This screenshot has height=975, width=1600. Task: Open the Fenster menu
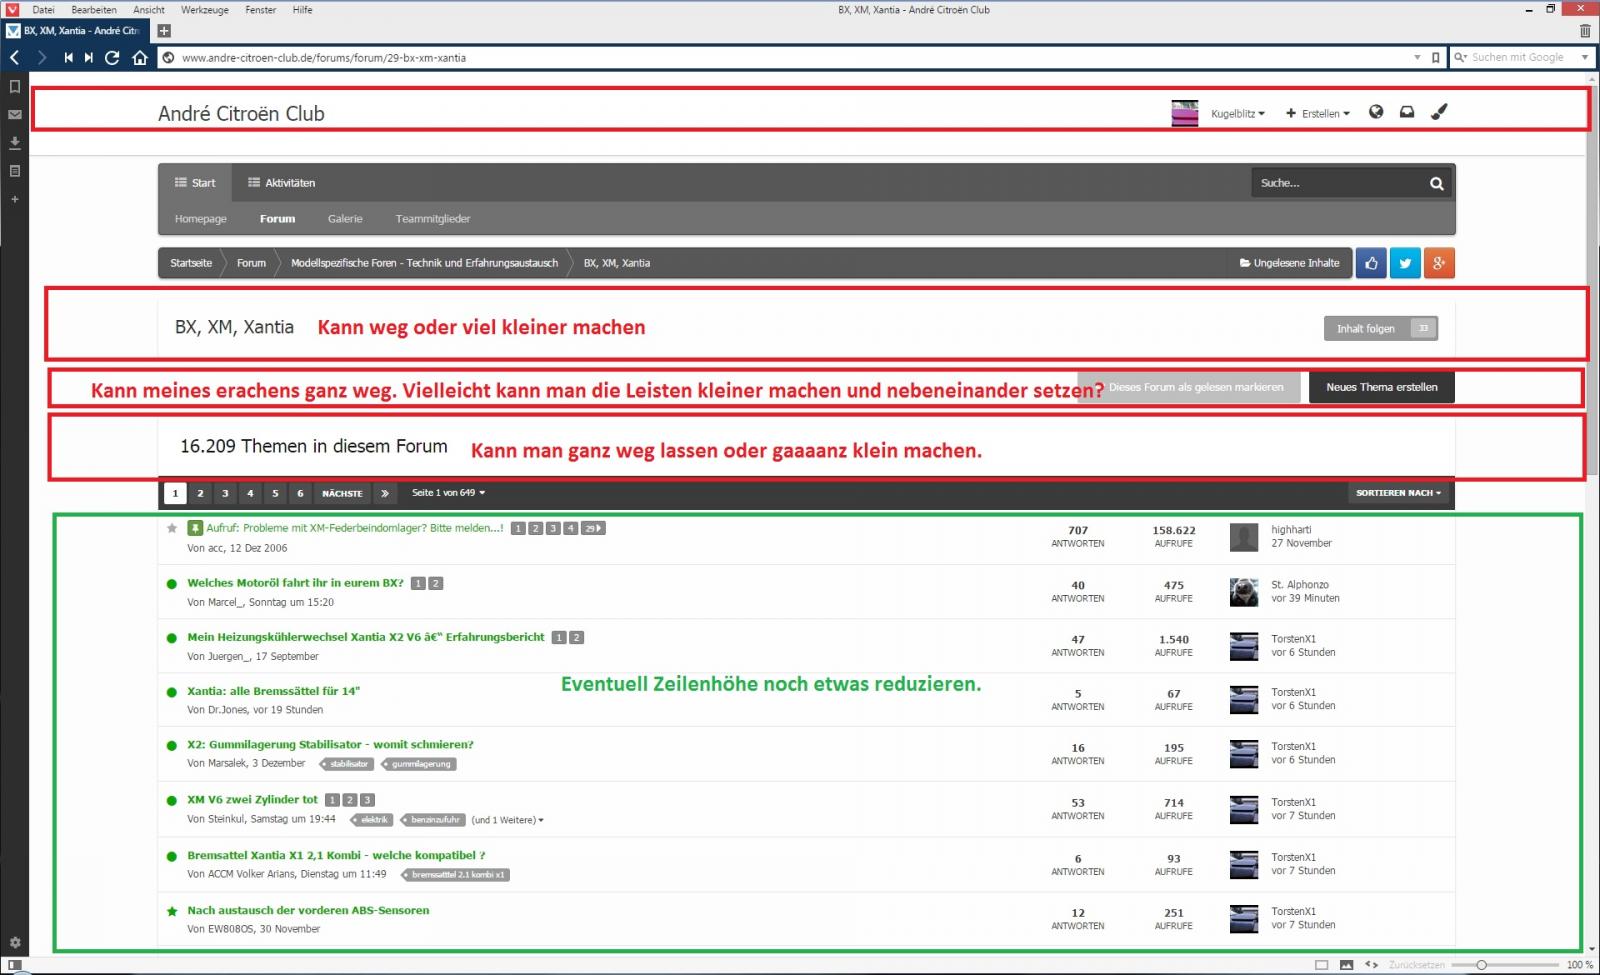[261, 9]
